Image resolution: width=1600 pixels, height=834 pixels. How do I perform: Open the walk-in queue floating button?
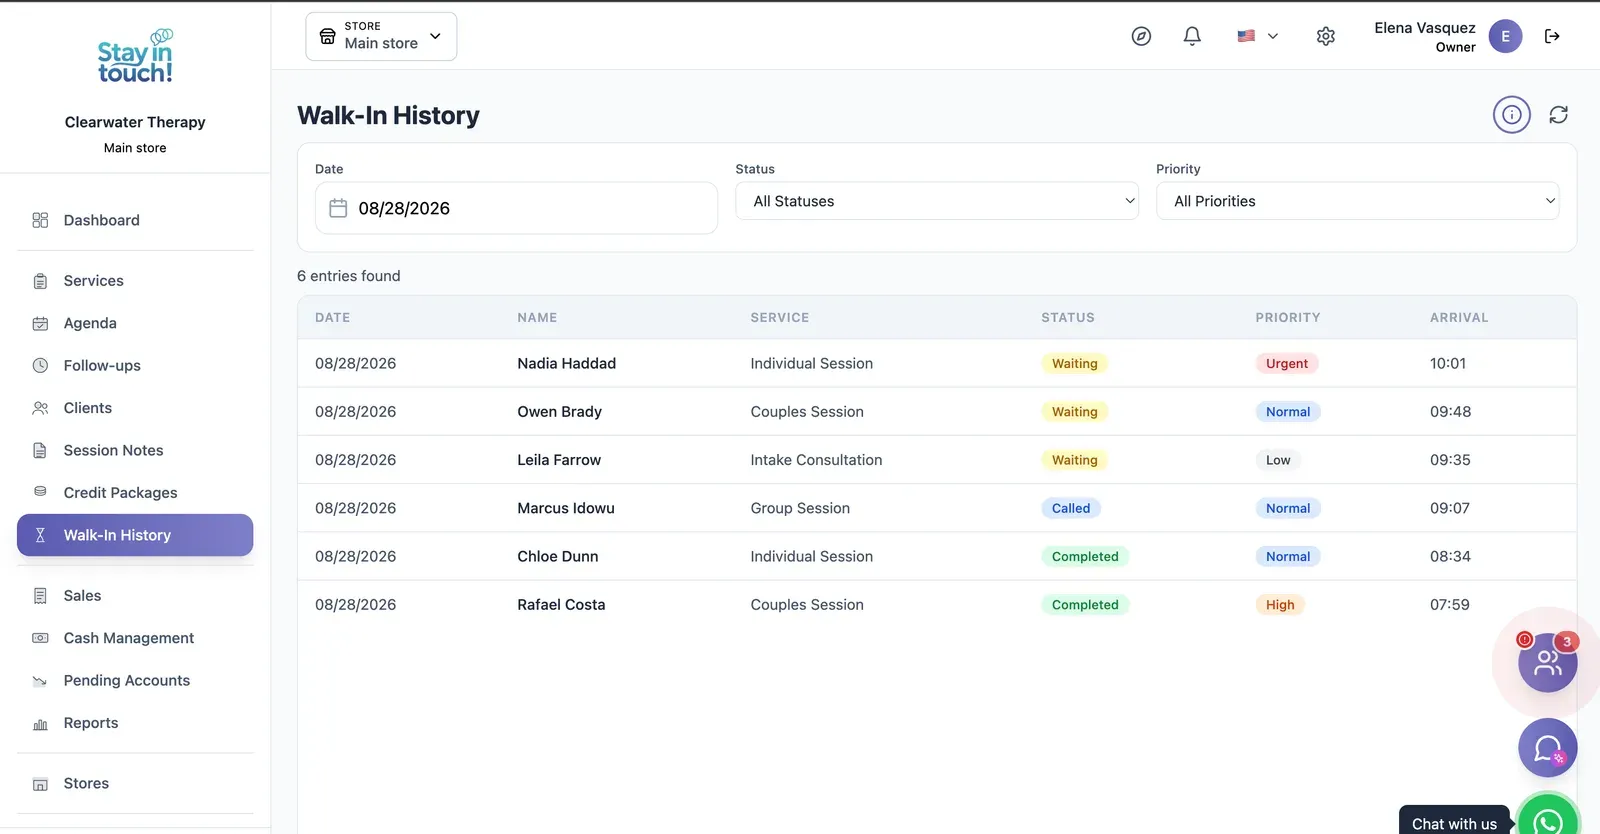pyautogui.click(x=1548, y=662)
